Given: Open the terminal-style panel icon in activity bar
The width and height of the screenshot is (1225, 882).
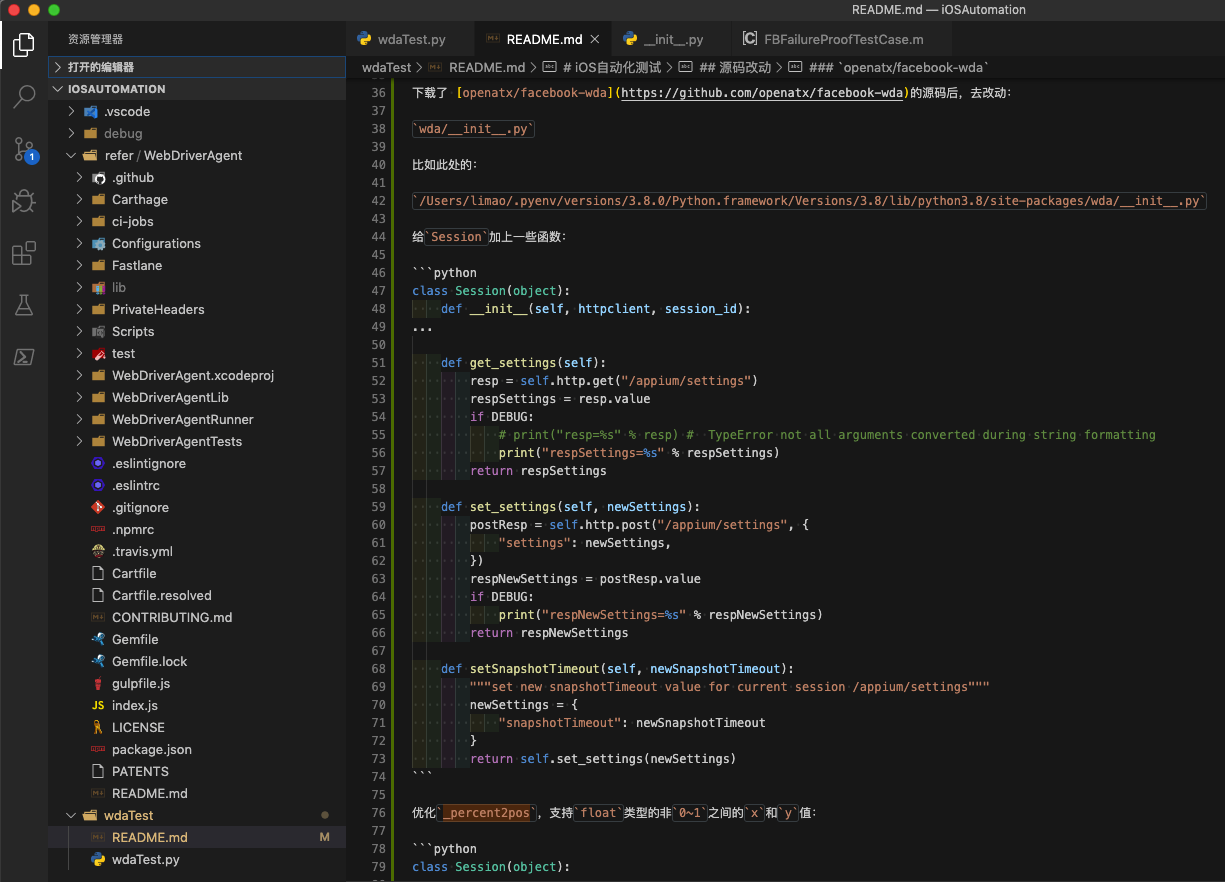Looking at the screenshot, I should 24,357.
